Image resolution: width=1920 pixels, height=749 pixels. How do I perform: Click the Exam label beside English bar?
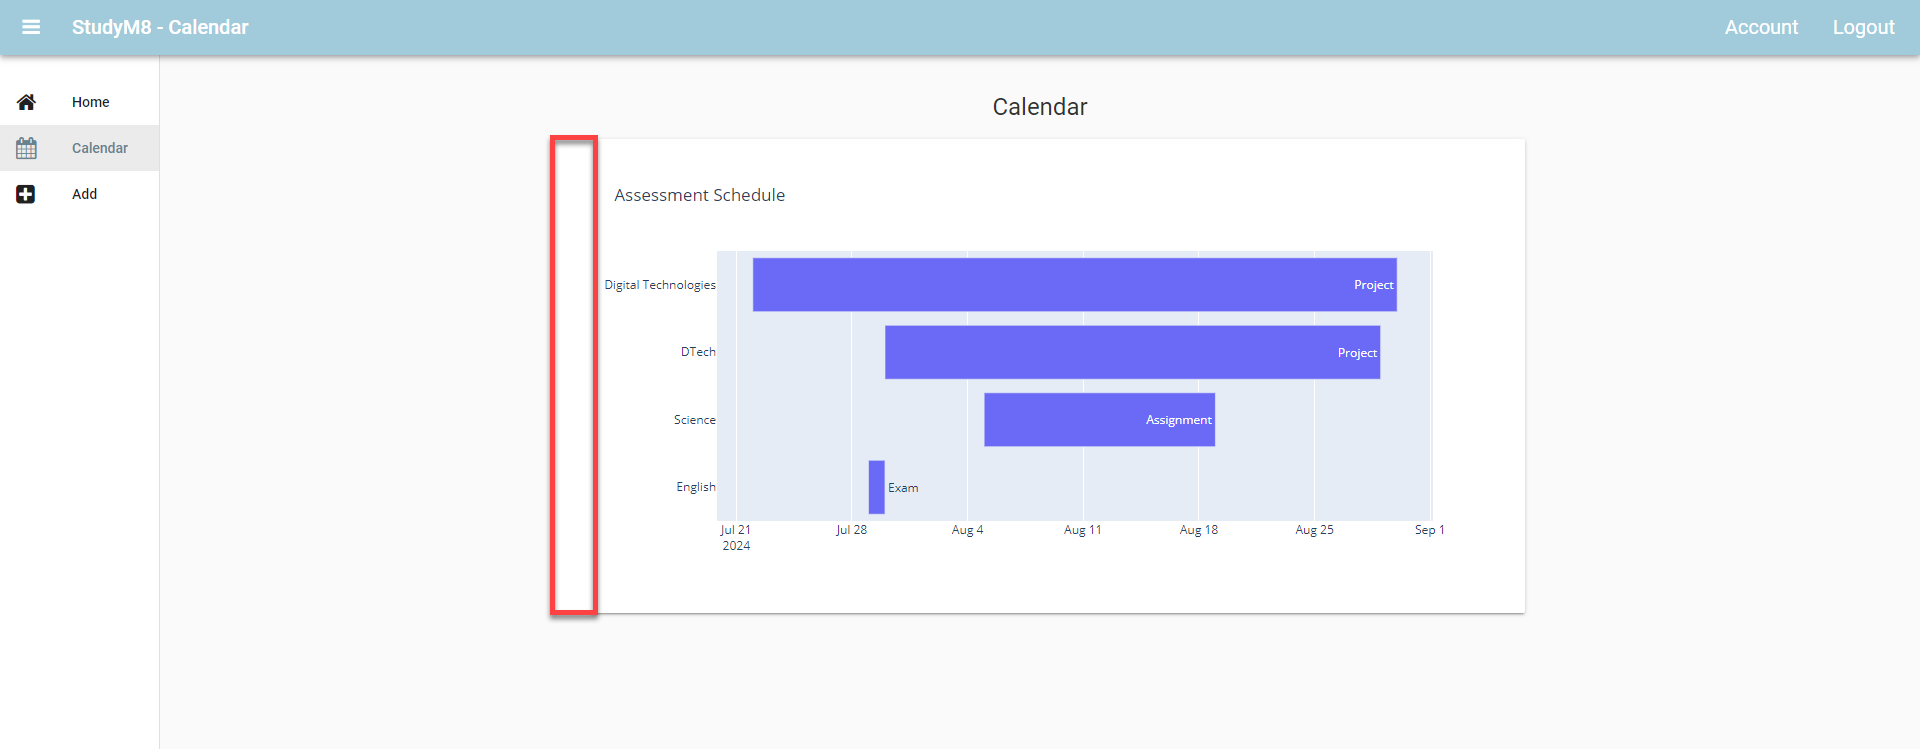pos(903,488)
